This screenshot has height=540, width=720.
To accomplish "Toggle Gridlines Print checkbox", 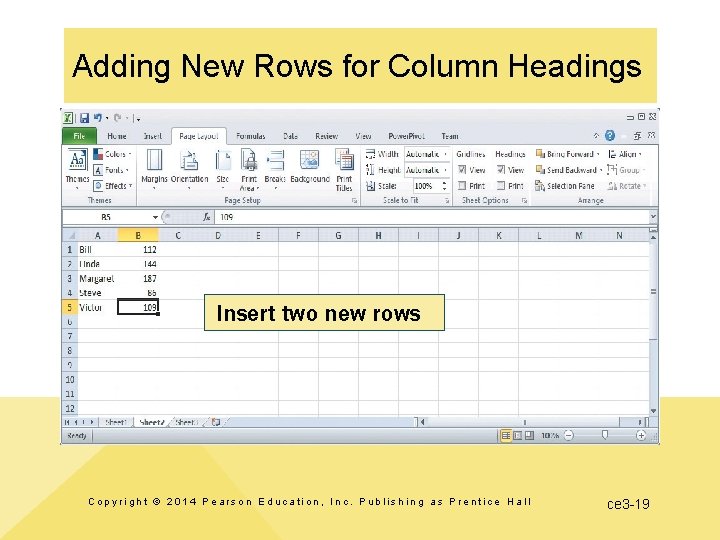I will 462,186.
